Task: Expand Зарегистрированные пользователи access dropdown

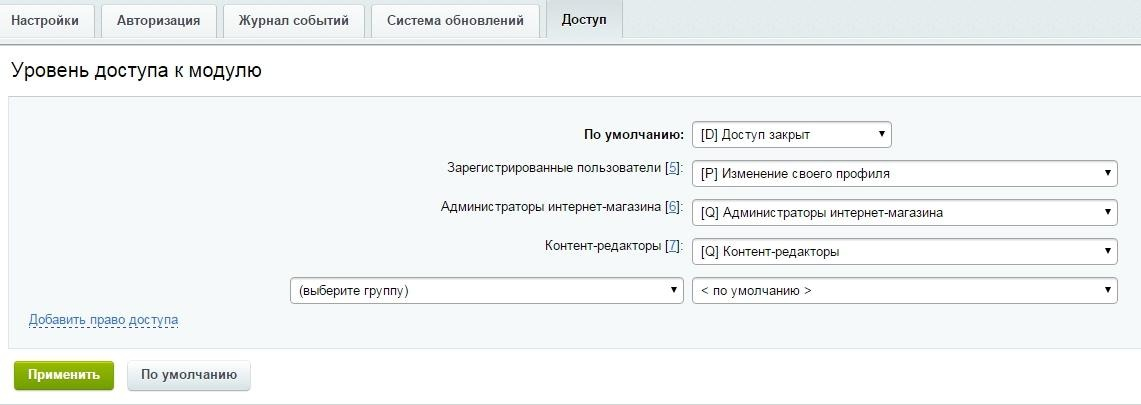Action: tap(905, 174)
